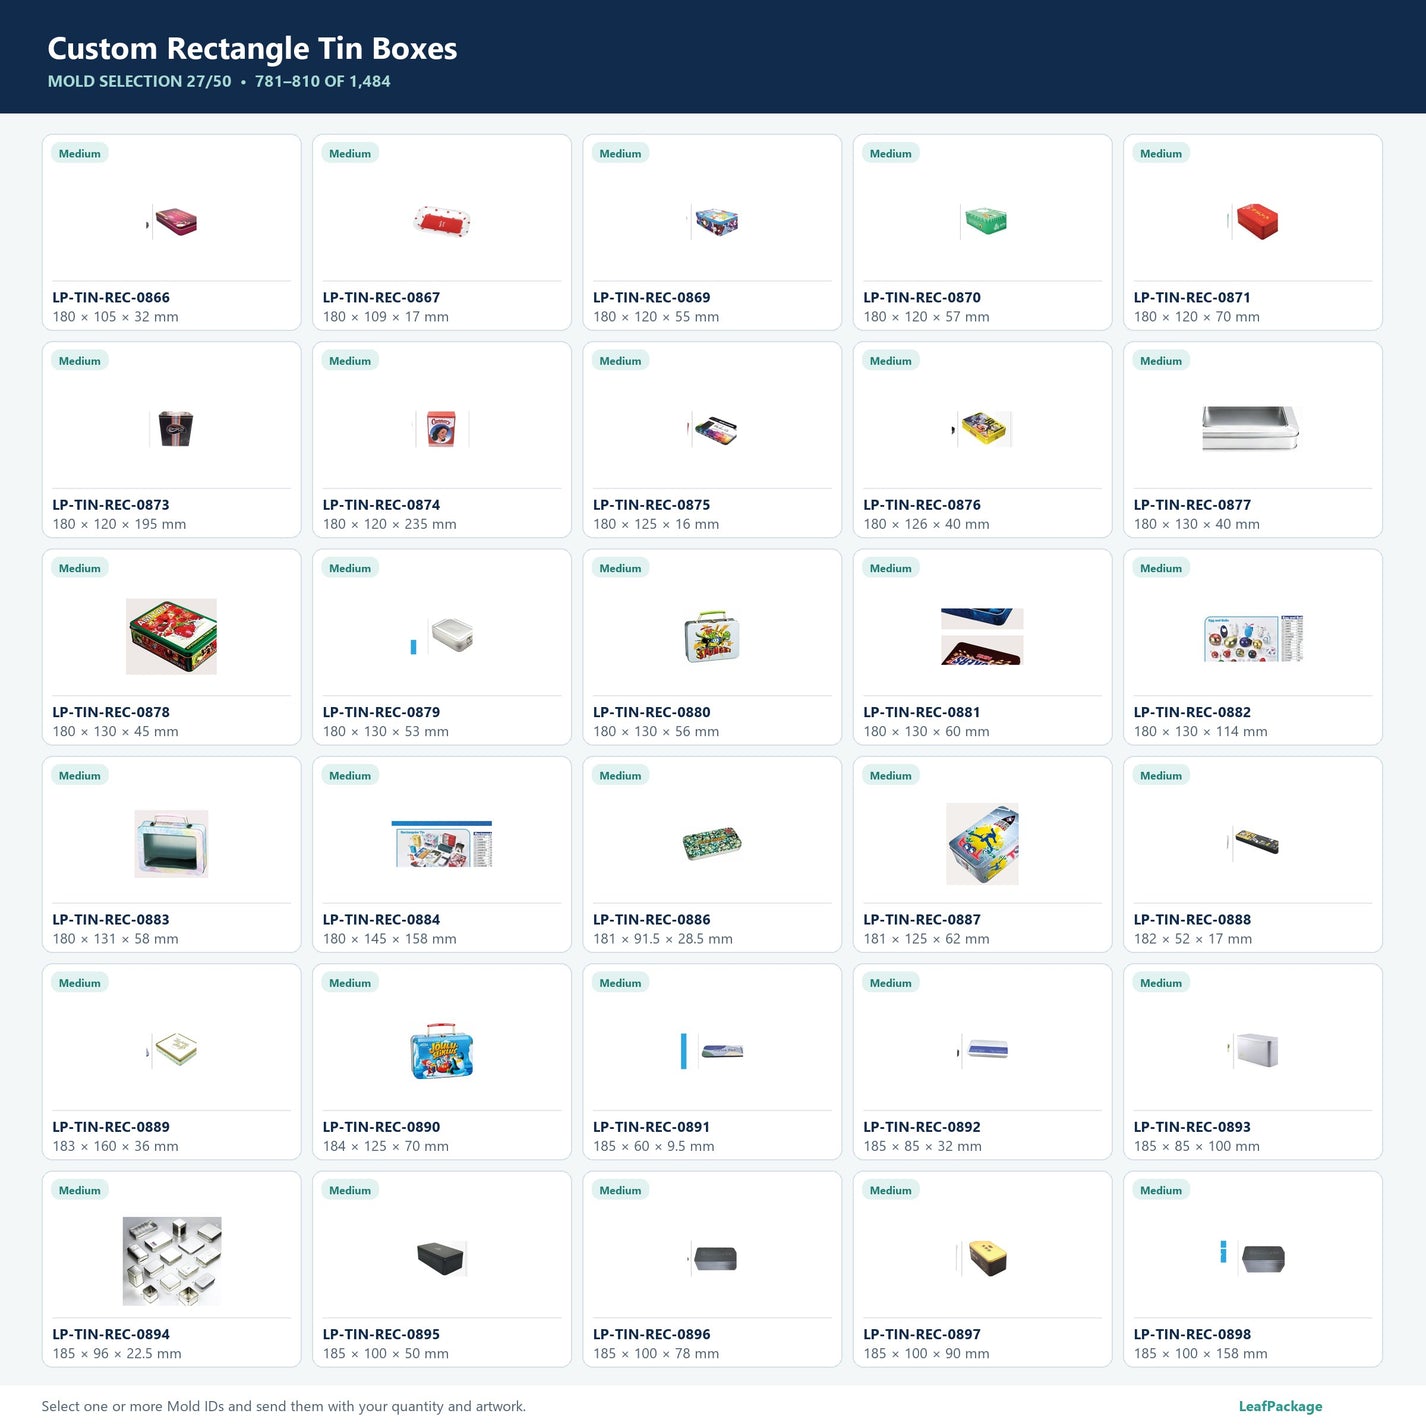The width and height of the screenshot is (1426, 1426).
Task: View the LP-TIN-REC-0869 product image
Action: pos(713,222)
